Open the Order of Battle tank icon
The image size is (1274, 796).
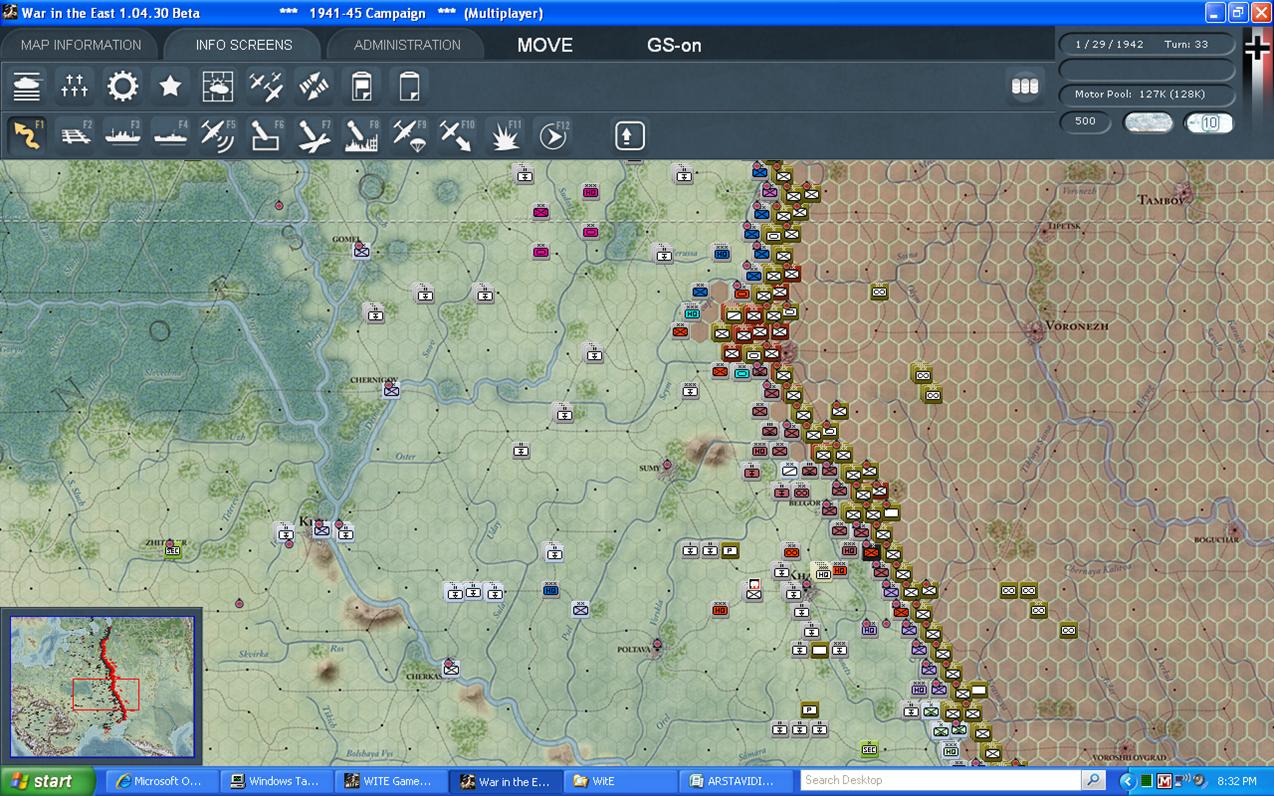[27, 86]
